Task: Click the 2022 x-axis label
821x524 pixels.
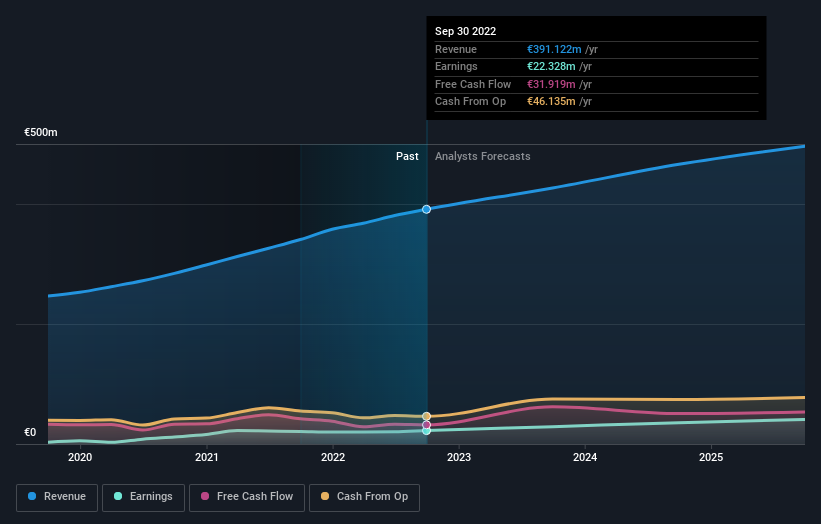Action: click(333, 458)
